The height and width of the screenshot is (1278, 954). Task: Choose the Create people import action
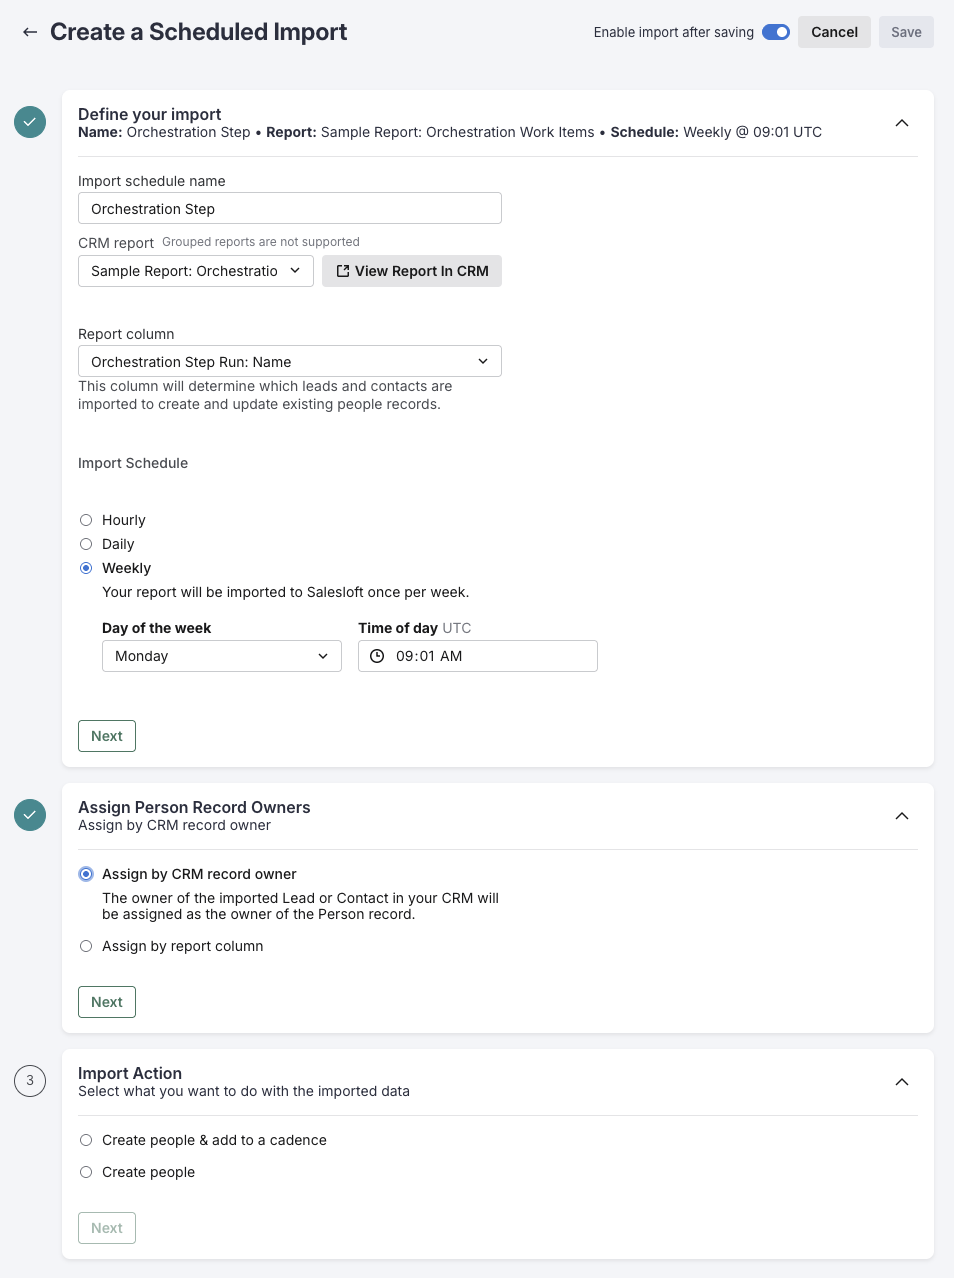click(86, 1172)
